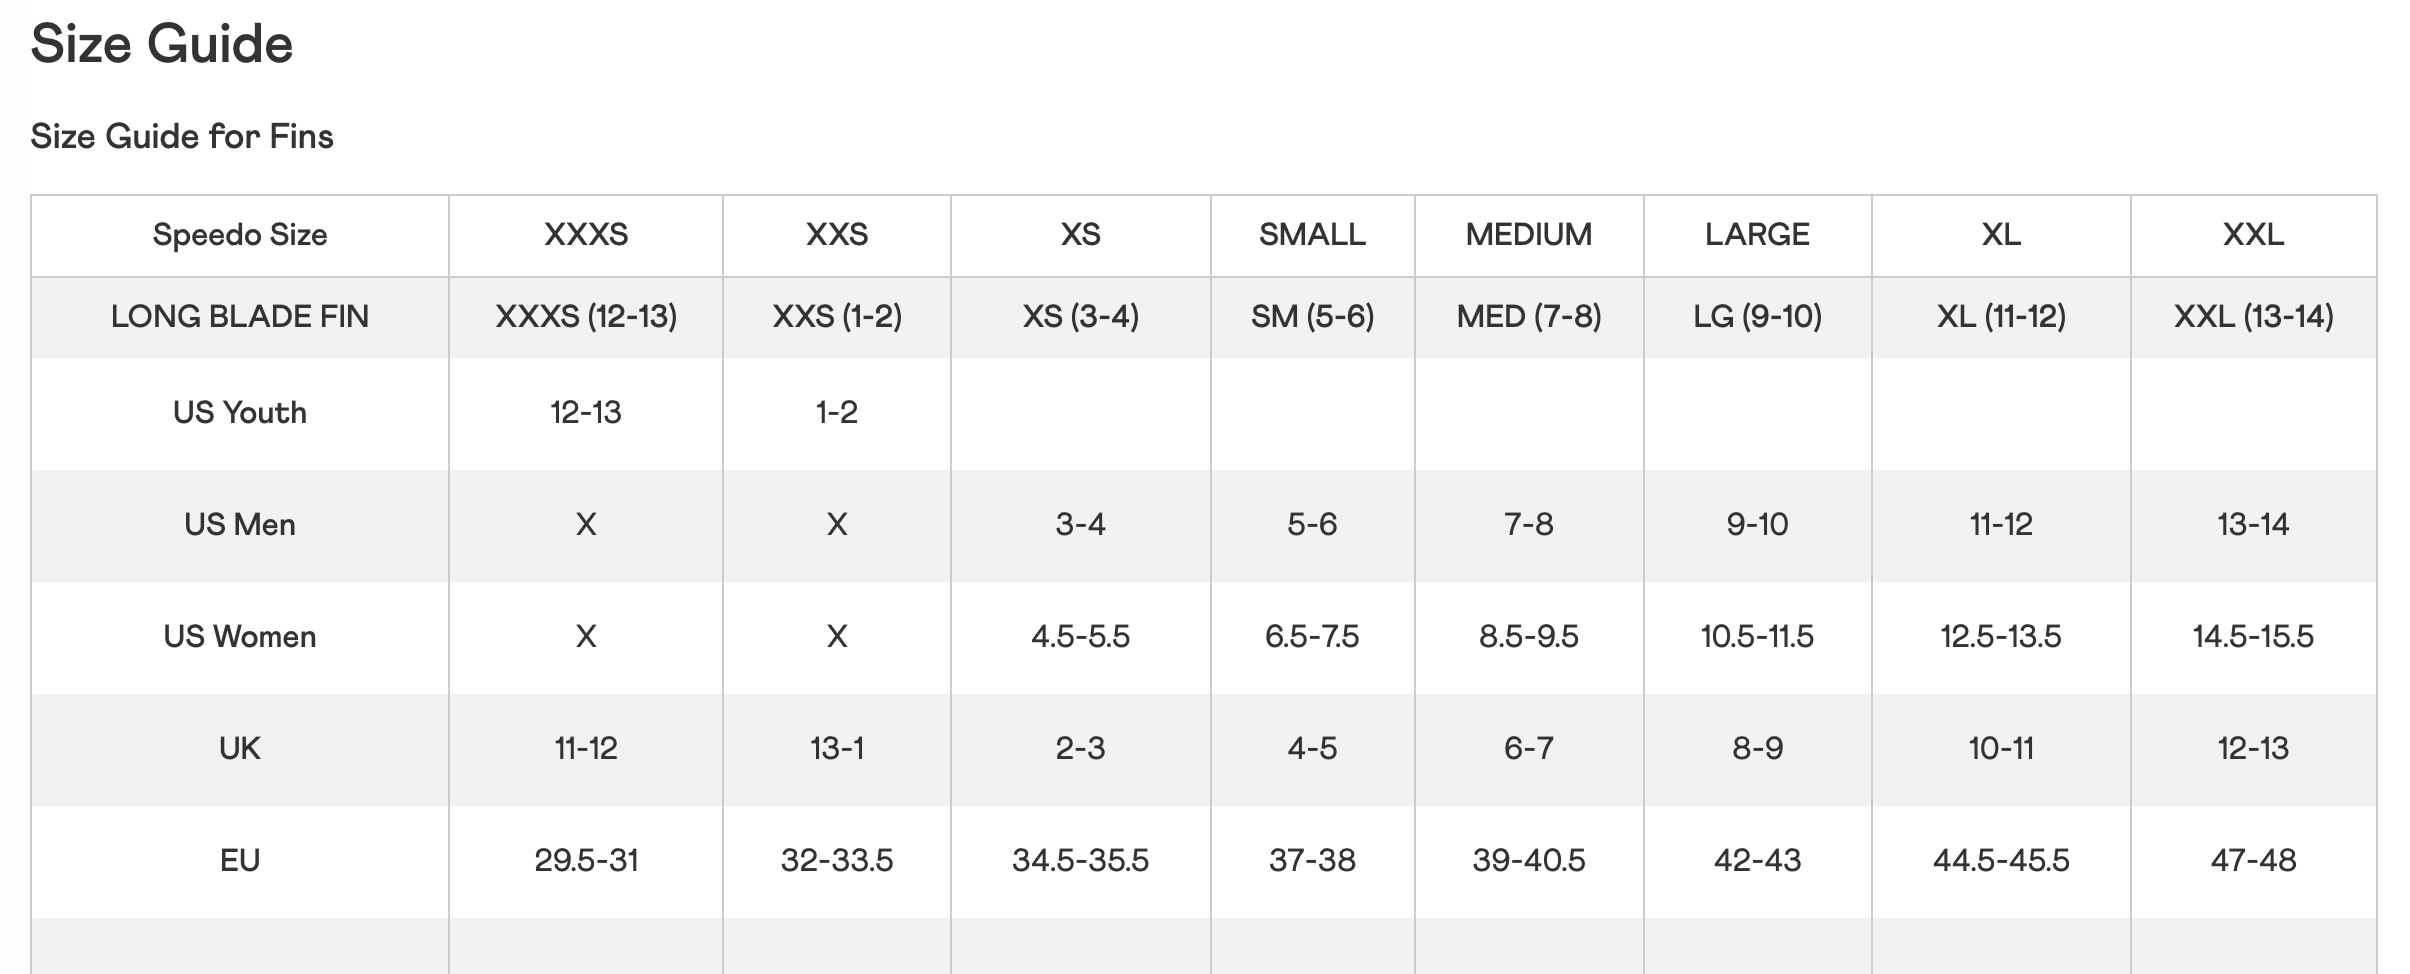The image size is (2410, 974).
Task: Click the MEDIUM column header
Action: point(1528,235)
